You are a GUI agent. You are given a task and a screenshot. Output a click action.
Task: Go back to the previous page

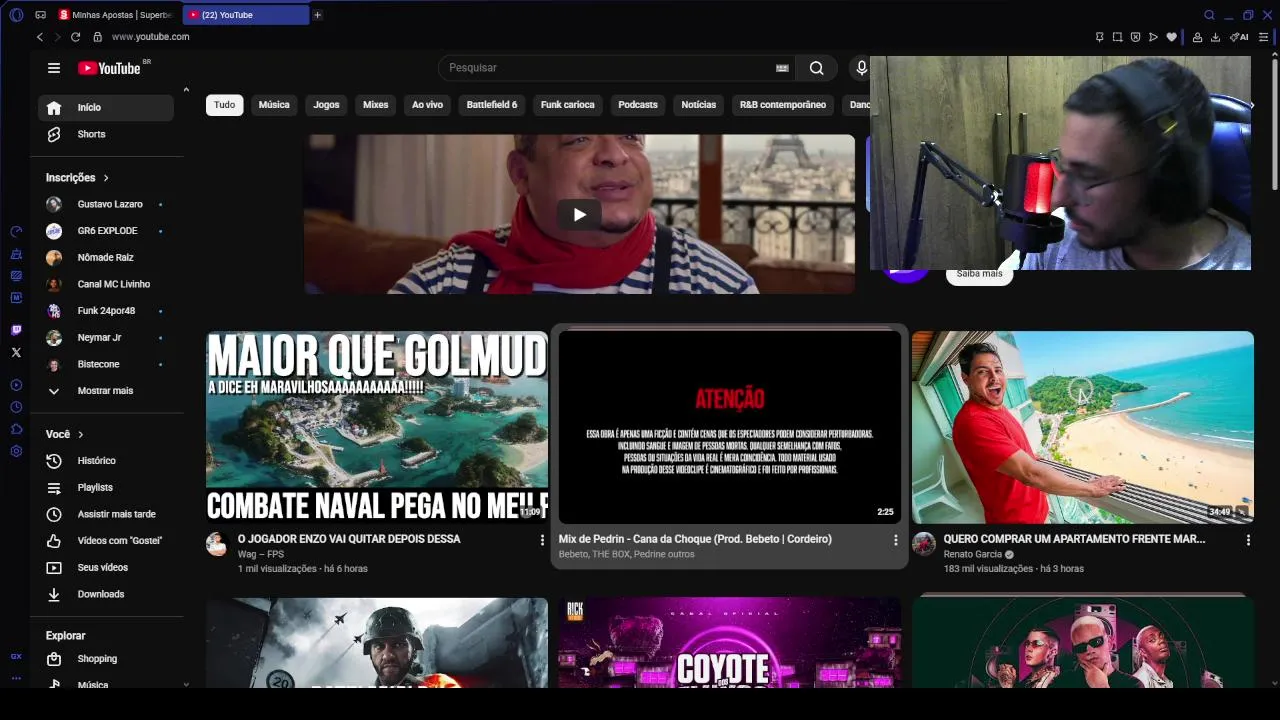[40, 37]
